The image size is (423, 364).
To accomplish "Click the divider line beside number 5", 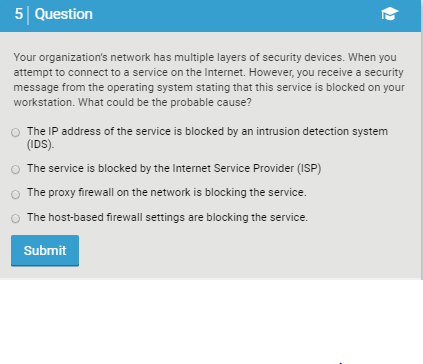I will (x=28, y=15).
